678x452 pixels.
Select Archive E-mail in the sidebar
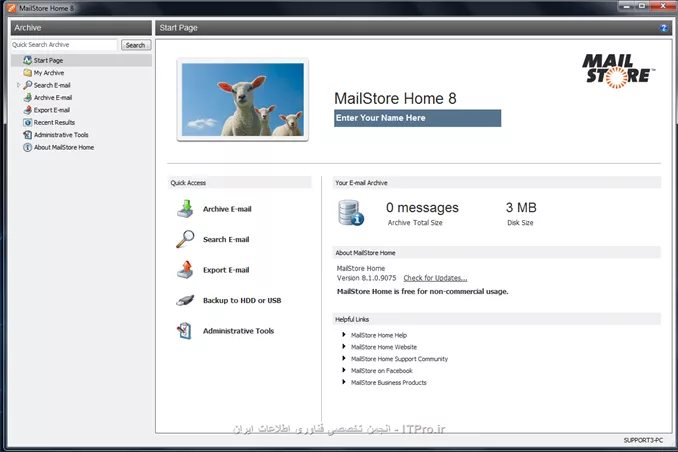coord(53,98)
